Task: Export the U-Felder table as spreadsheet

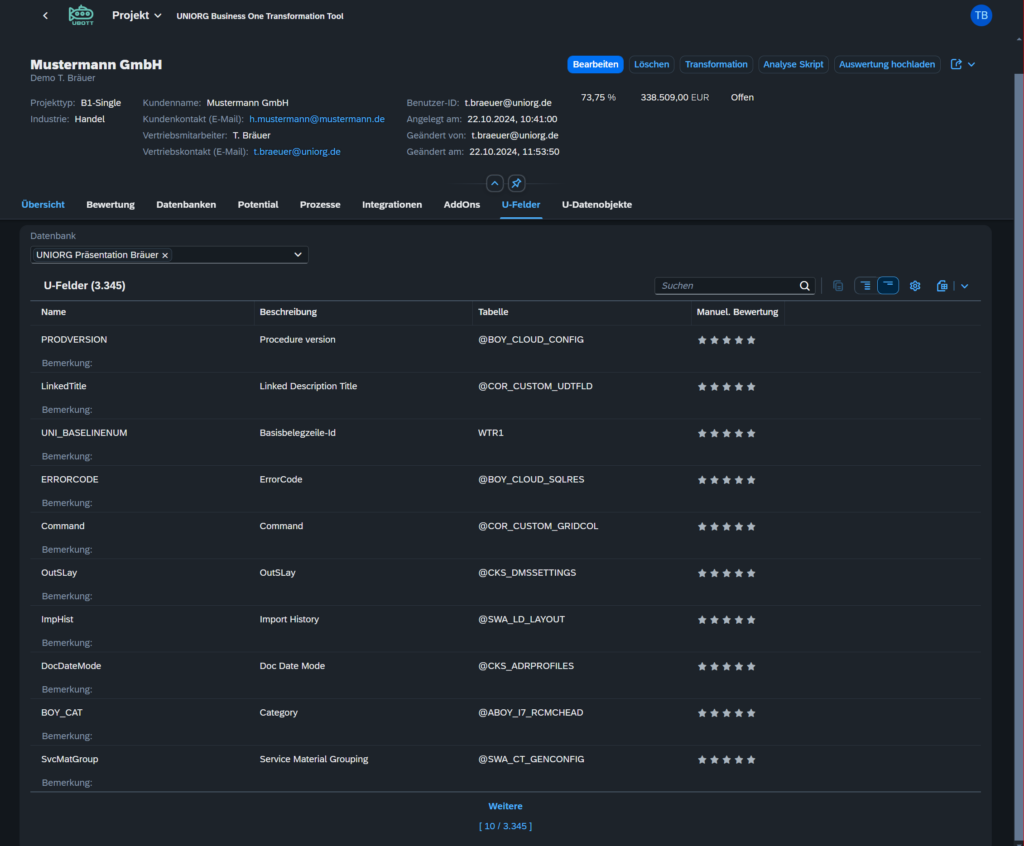Action: tap(942, 286)
